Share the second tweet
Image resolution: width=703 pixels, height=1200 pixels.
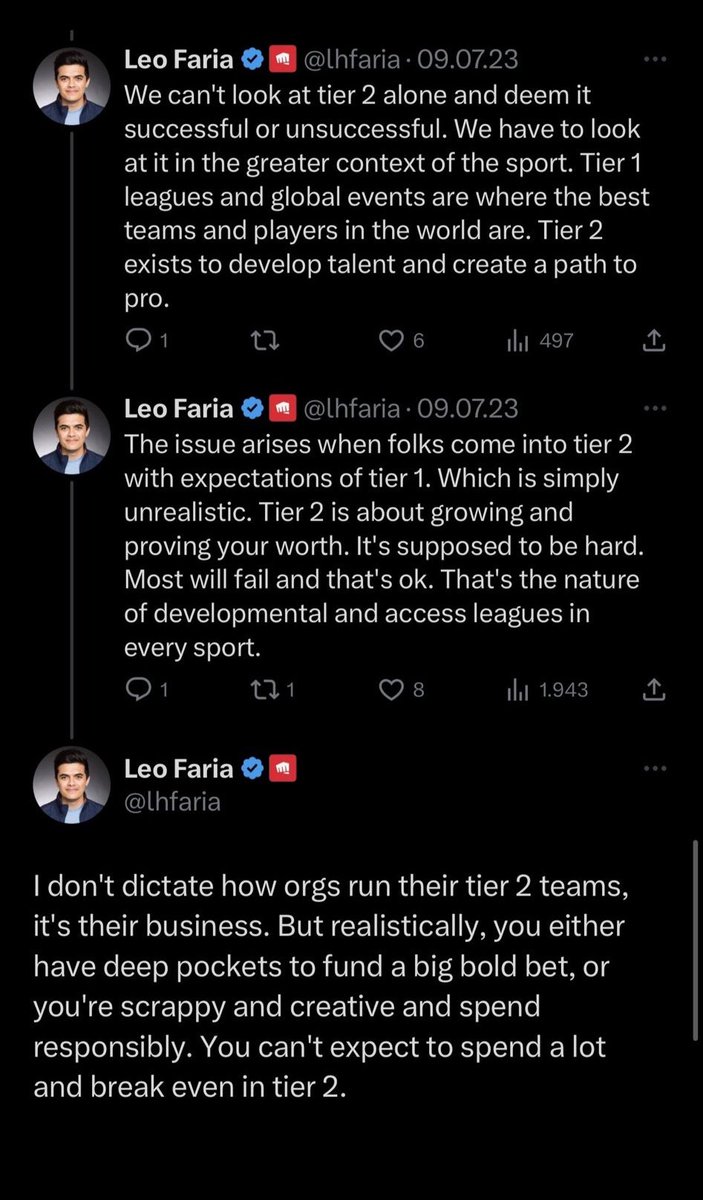(653, 690)
